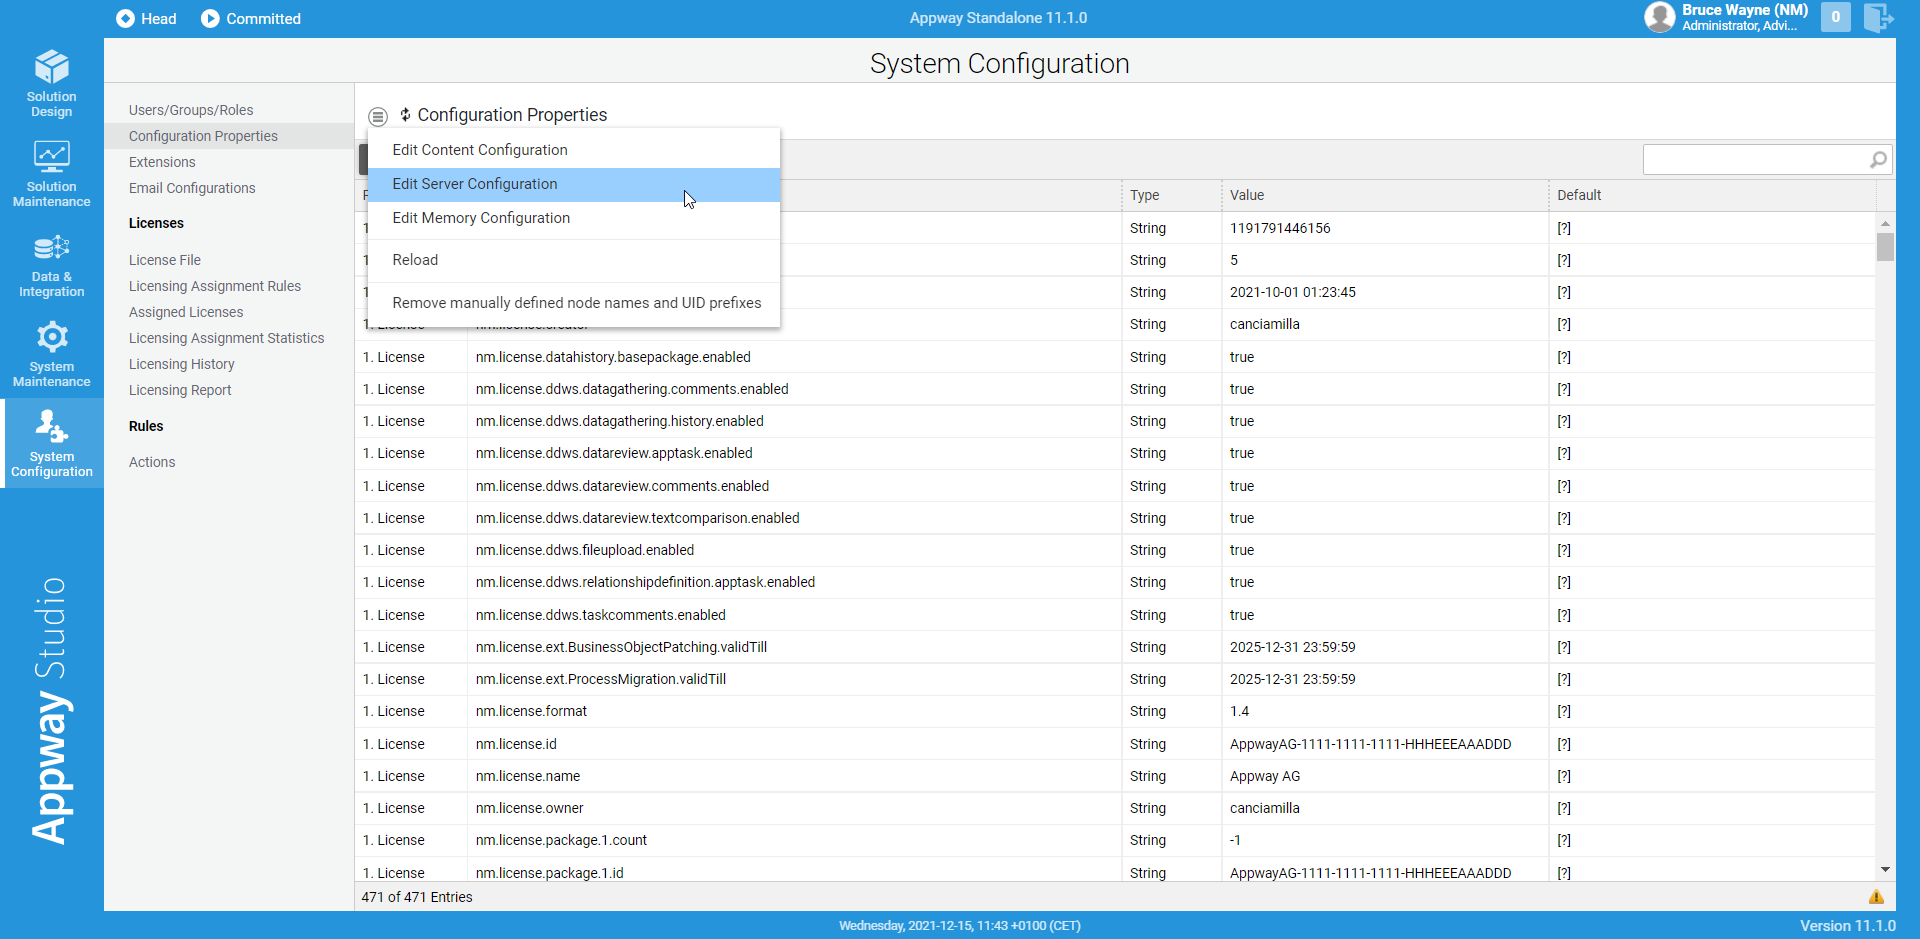Image resolution: width=1920 pixels, height=939 pixels.
Task: Select Edit Memory Configuration from the menu
Action: coord(481,218)
